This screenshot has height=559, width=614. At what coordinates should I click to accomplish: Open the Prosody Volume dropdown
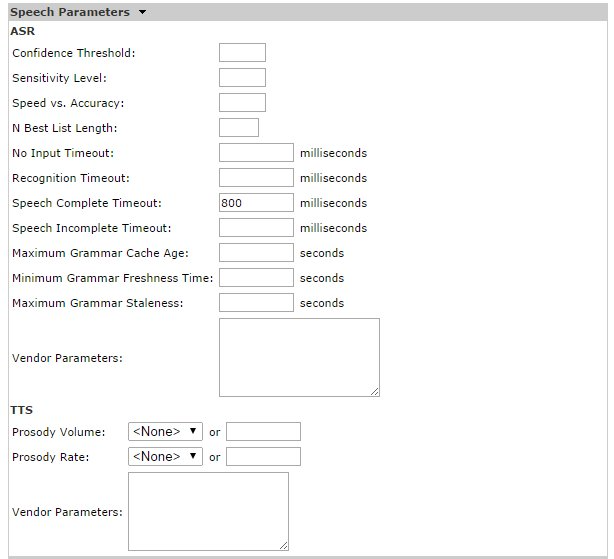click(x=165, y=432)
